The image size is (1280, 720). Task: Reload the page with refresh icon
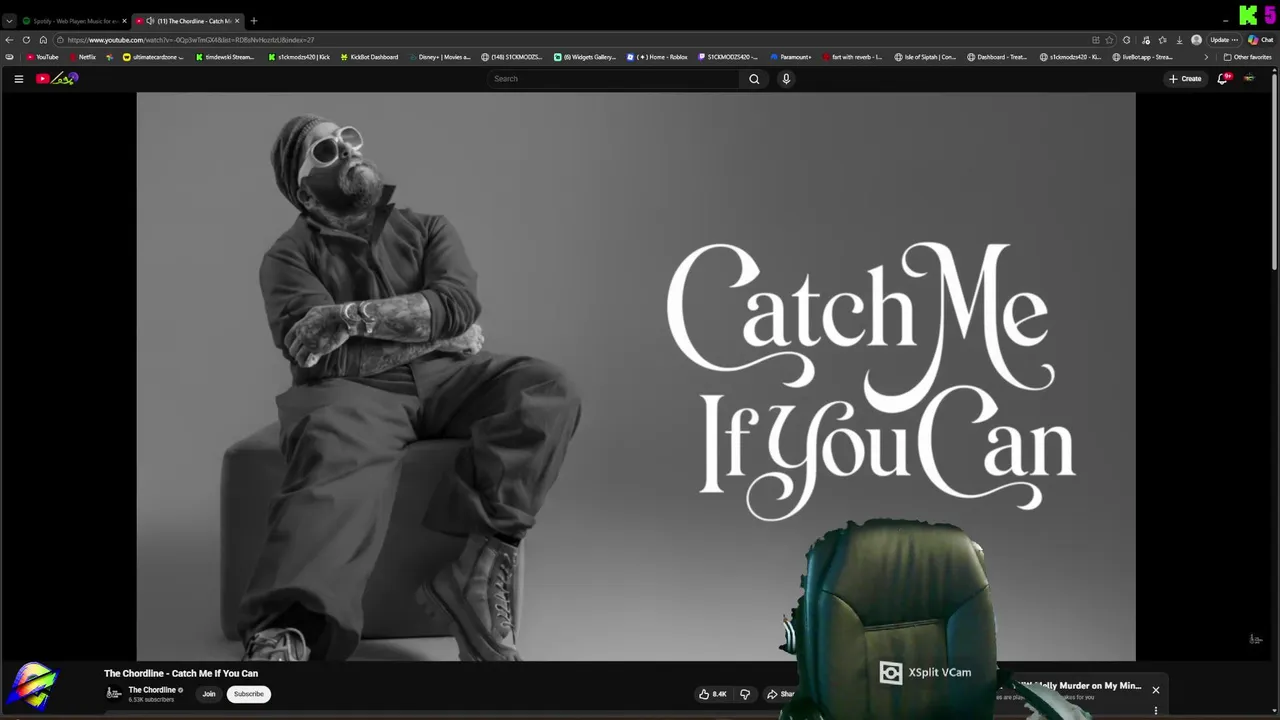[x=26, y=40]
